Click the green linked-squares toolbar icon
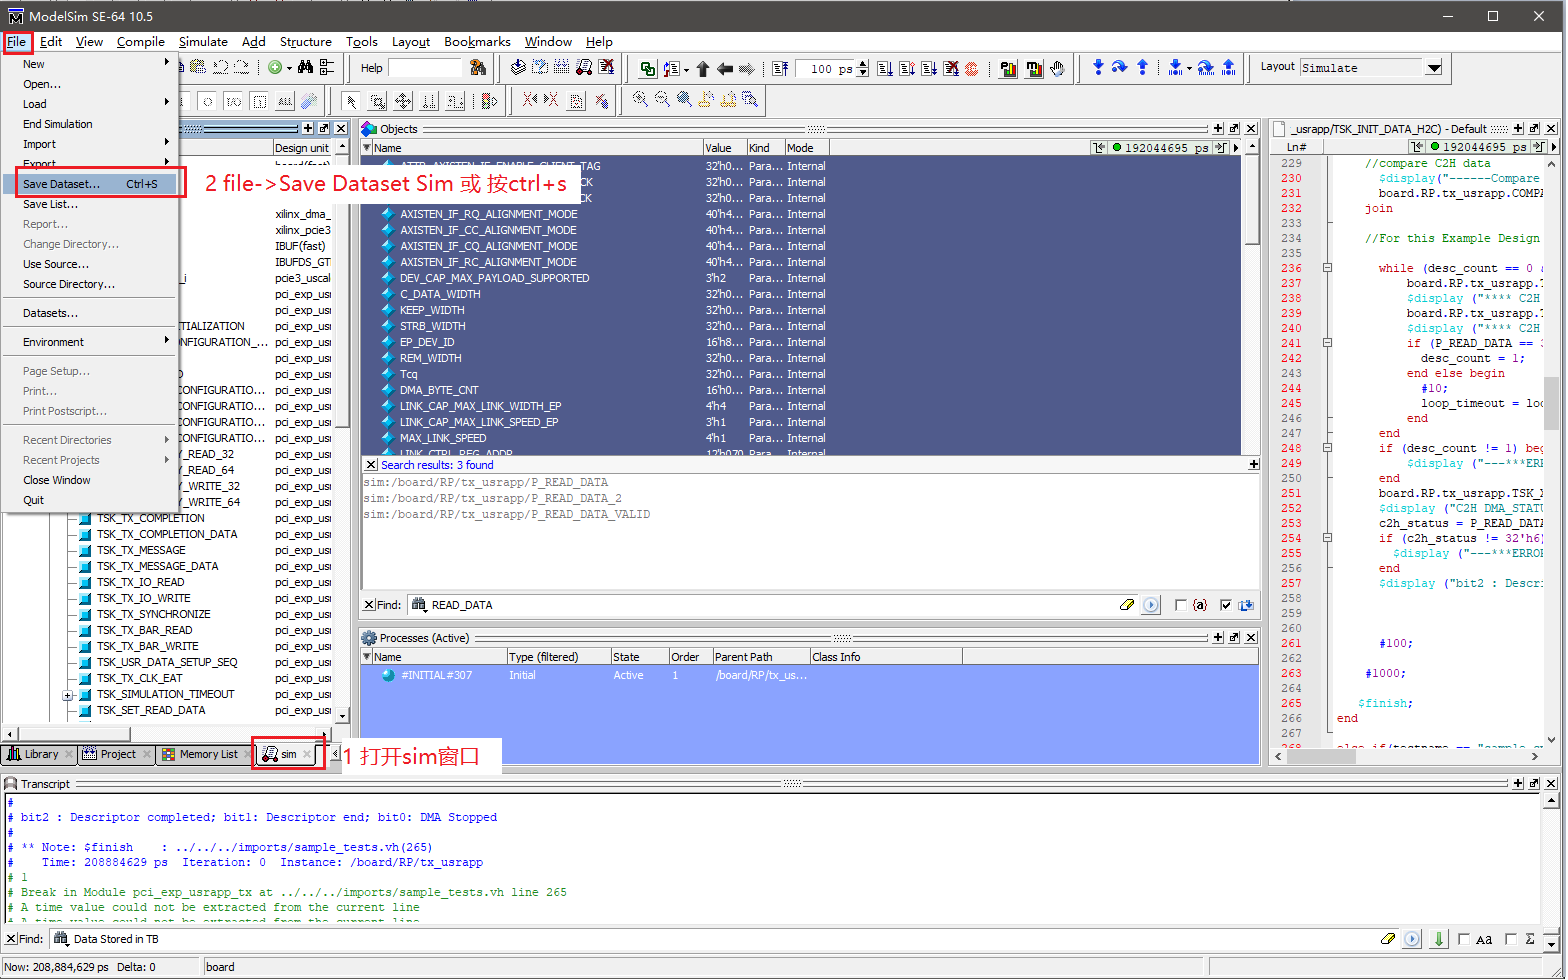 [x=648, y=68]
